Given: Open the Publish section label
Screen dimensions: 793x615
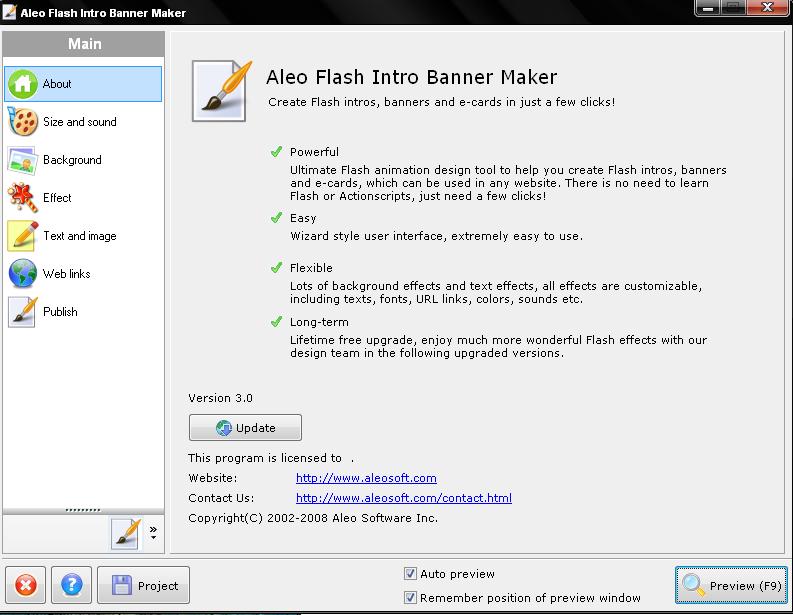Looking at the screenshot, I should tap(60, 312).
